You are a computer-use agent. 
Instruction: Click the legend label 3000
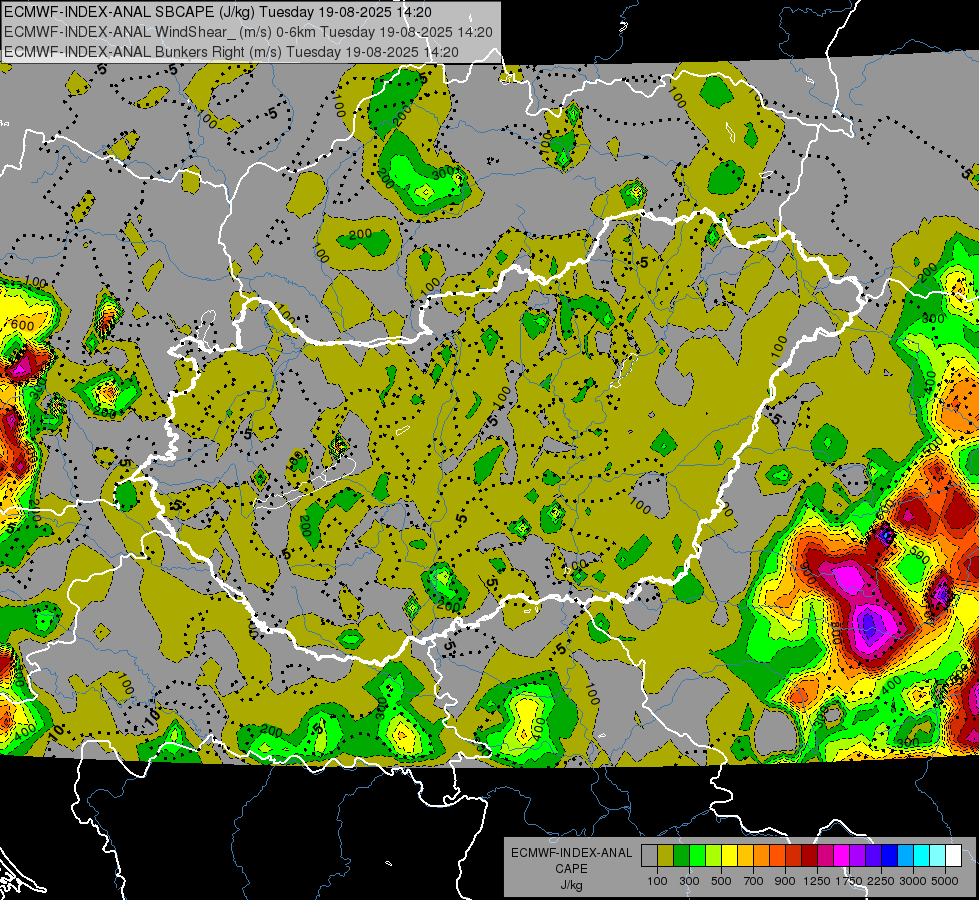pyautogui.click(x=913, y=881)
